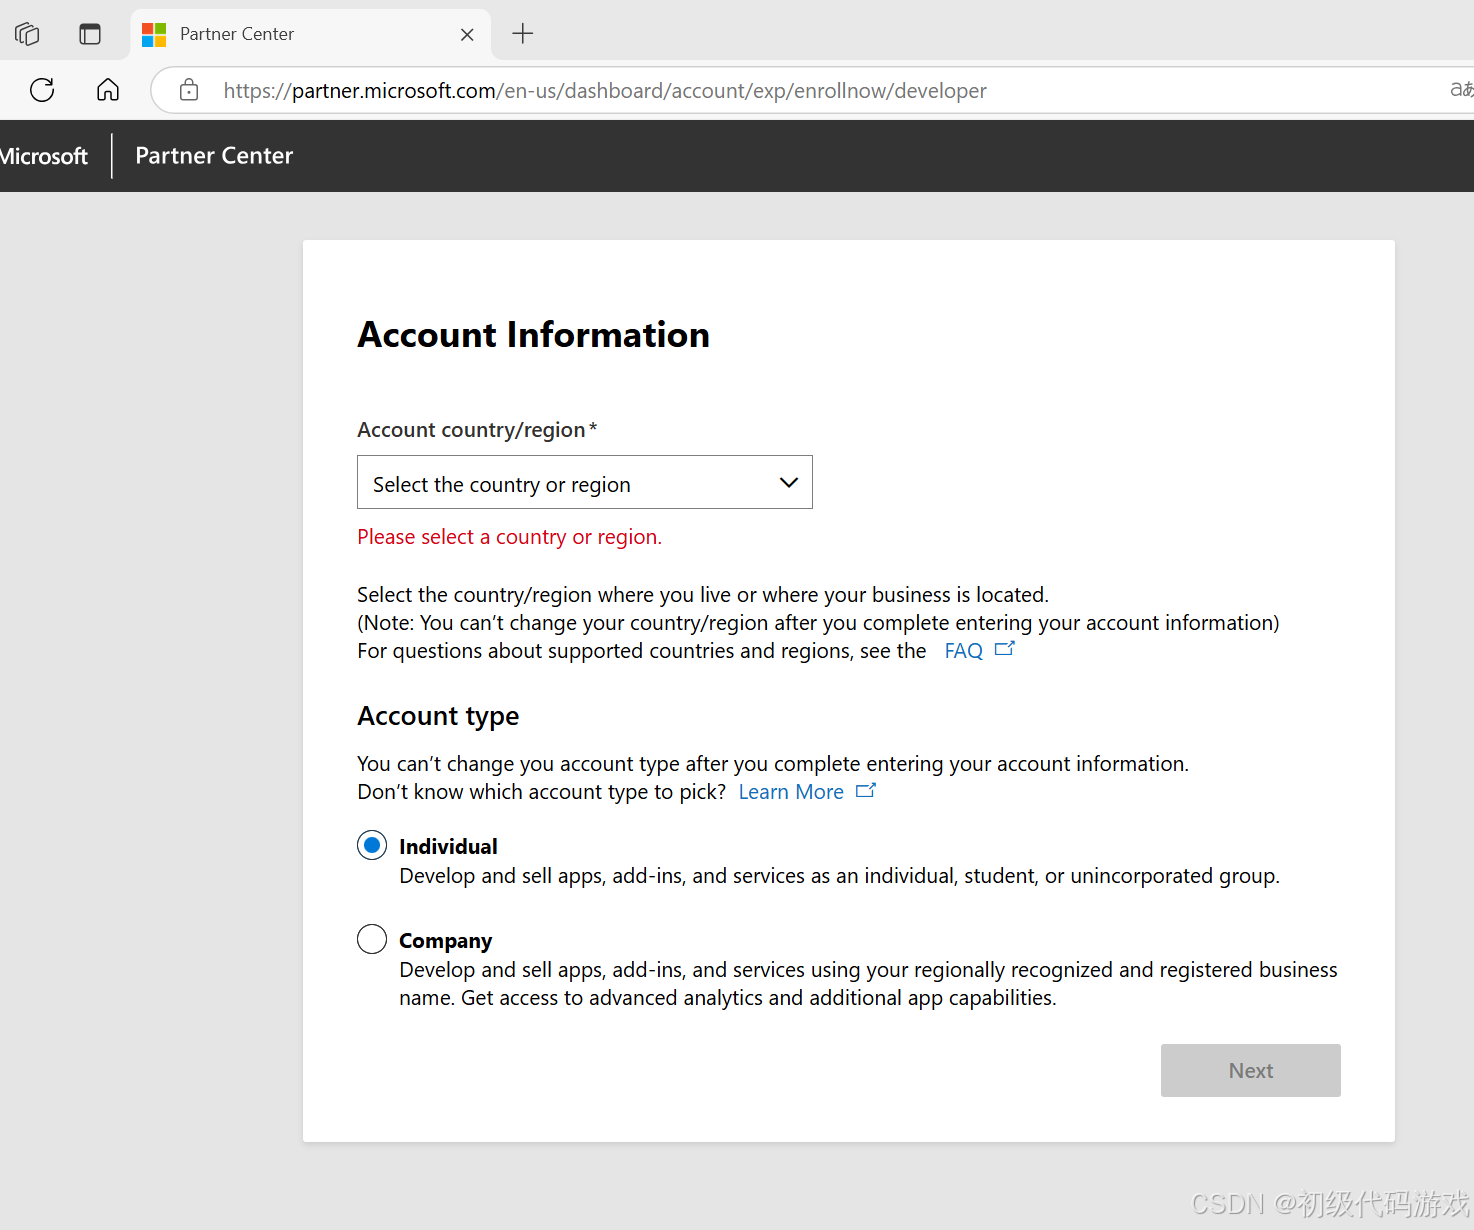This screenshot has width=1474, height=1230.
Task: Click the Partner Center tab favicon
Action: 154,34
